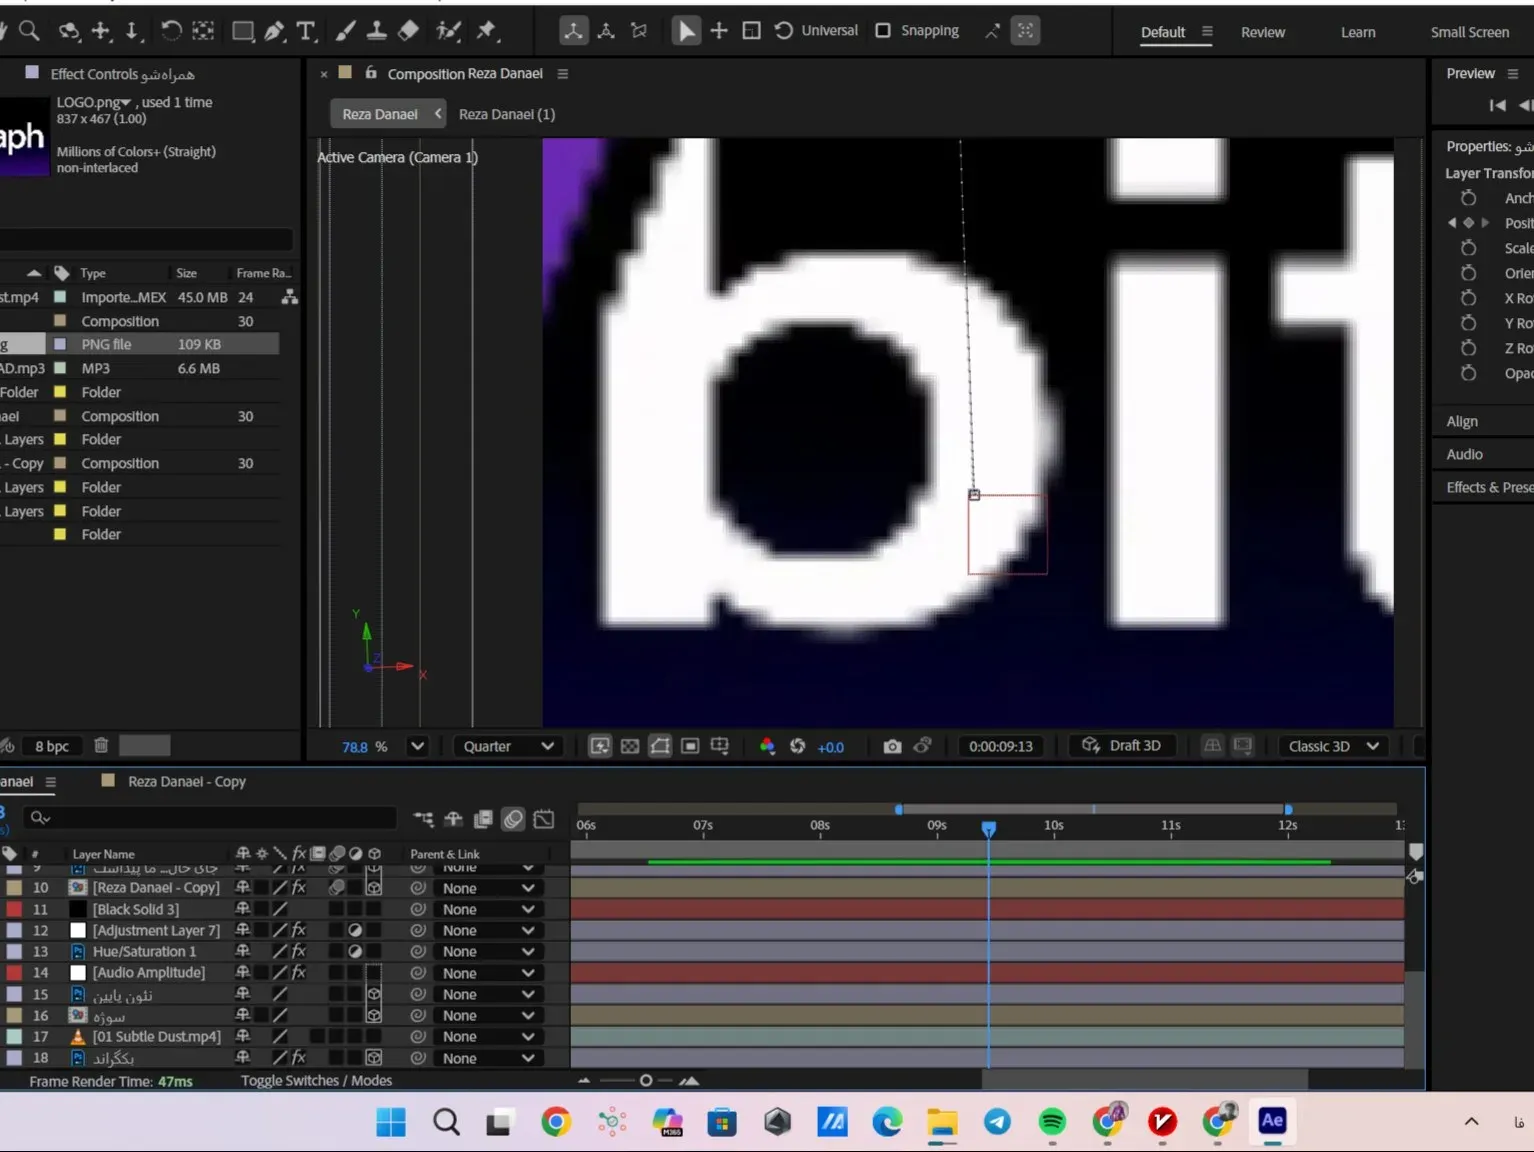Open parent dropdown for Adjustment Layer 7
The image size is (1534, 1152).
(x=487, y=931)
